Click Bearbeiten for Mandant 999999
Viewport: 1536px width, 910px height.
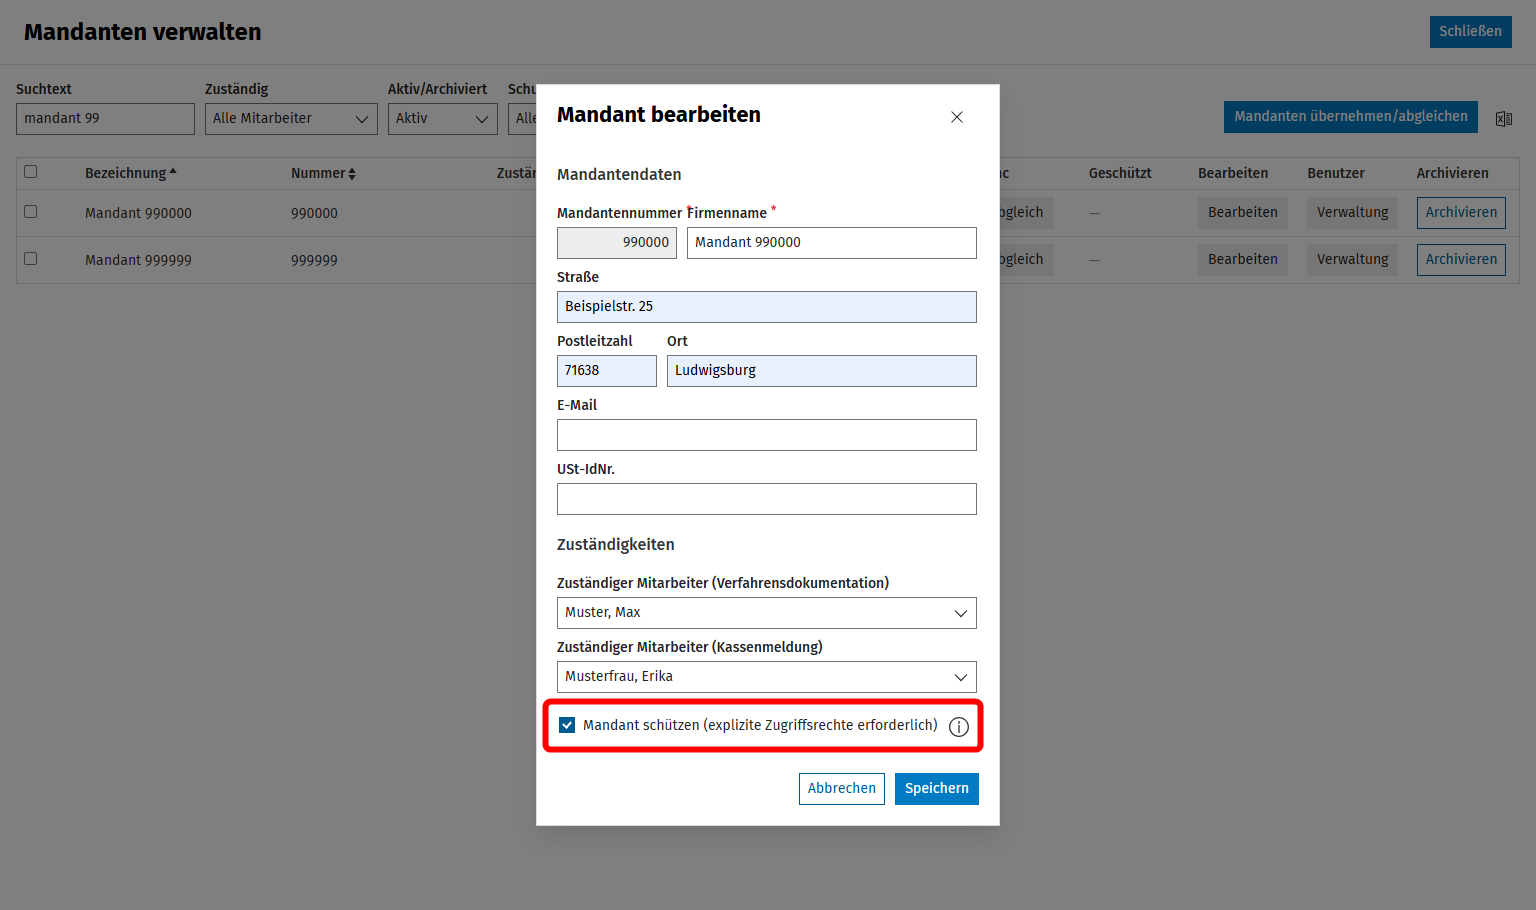click(1243, 260)
